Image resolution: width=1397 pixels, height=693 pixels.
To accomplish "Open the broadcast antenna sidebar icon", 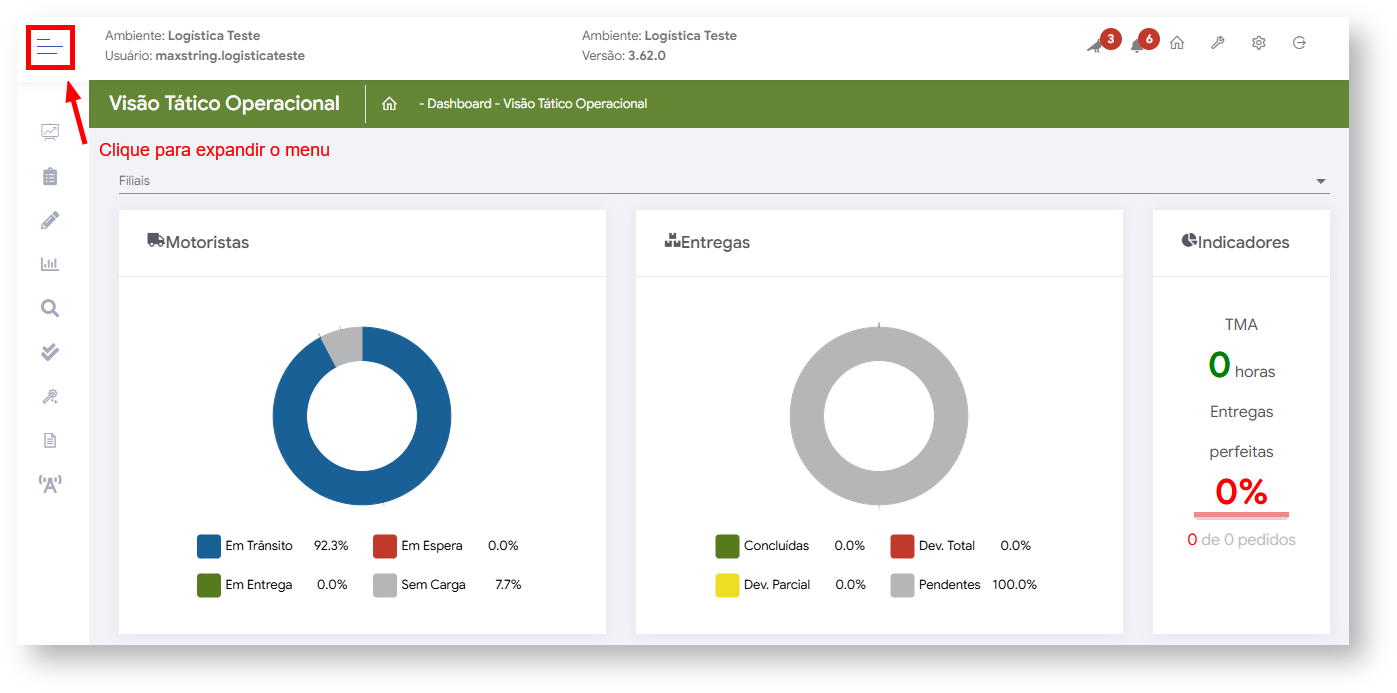I will [50, 484].
